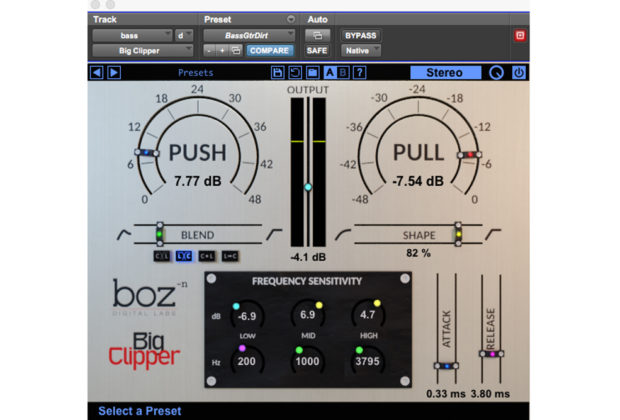Click the hard-knee curve icon right of BLEND
Viewport: 620px width, 420px height.
(274, 235)
